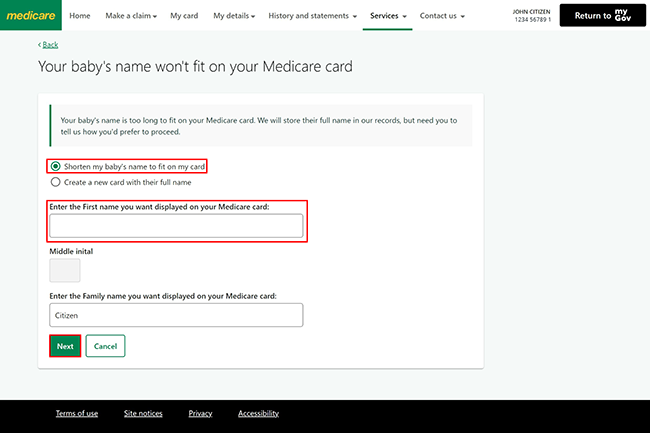Select Create a new card radio option
The height and width of the screenshot is (433, 650).
pos(55,182)
